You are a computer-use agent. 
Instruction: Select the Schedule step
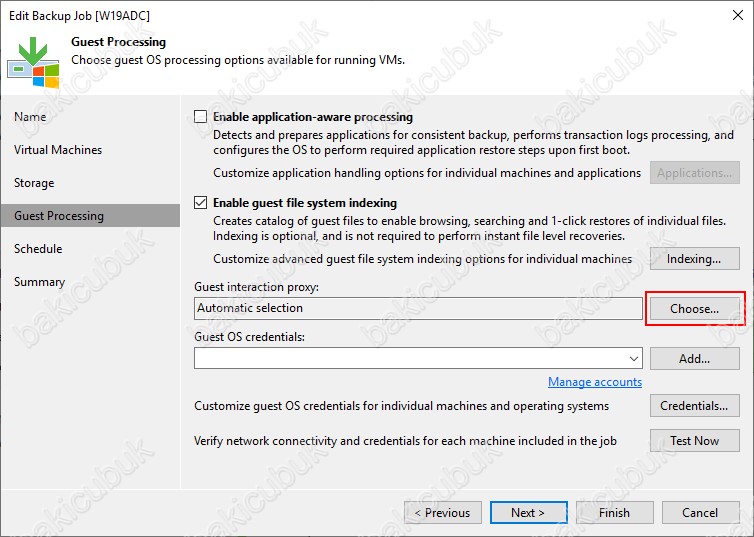pos(38,249)
